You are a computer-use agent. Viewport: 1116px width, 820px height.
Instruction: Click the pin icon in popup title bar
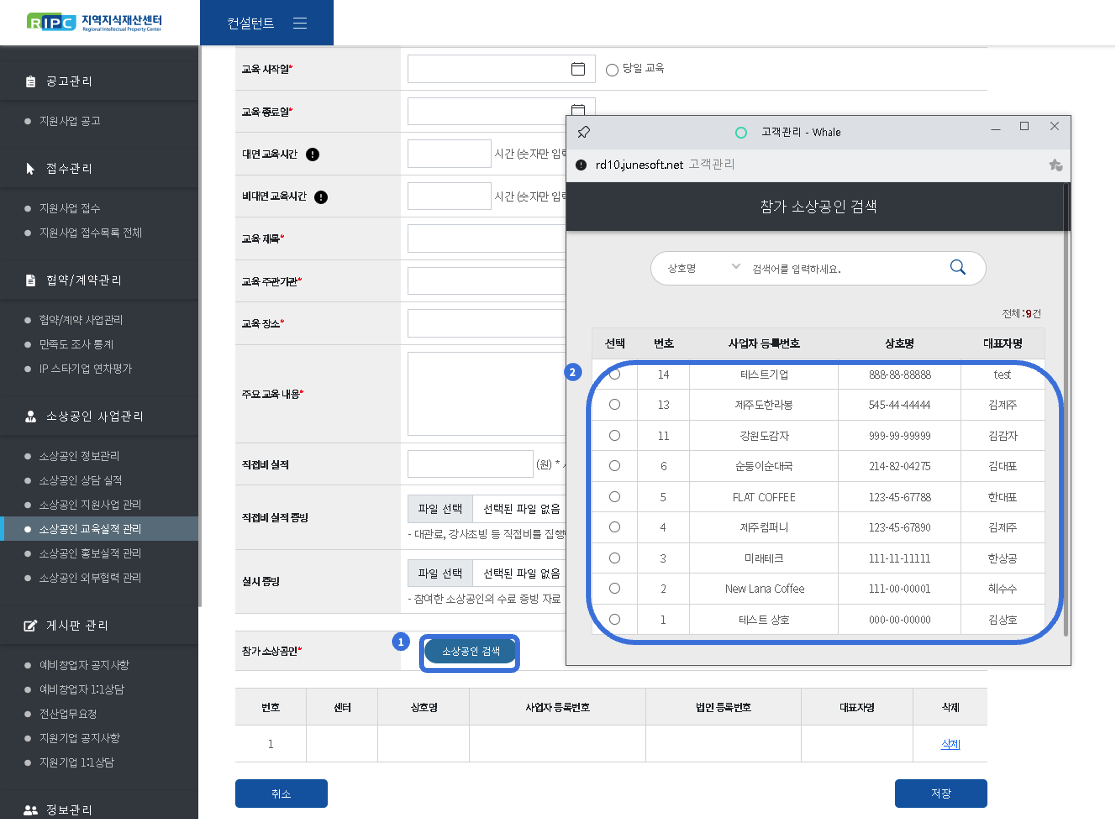point(584,132)
